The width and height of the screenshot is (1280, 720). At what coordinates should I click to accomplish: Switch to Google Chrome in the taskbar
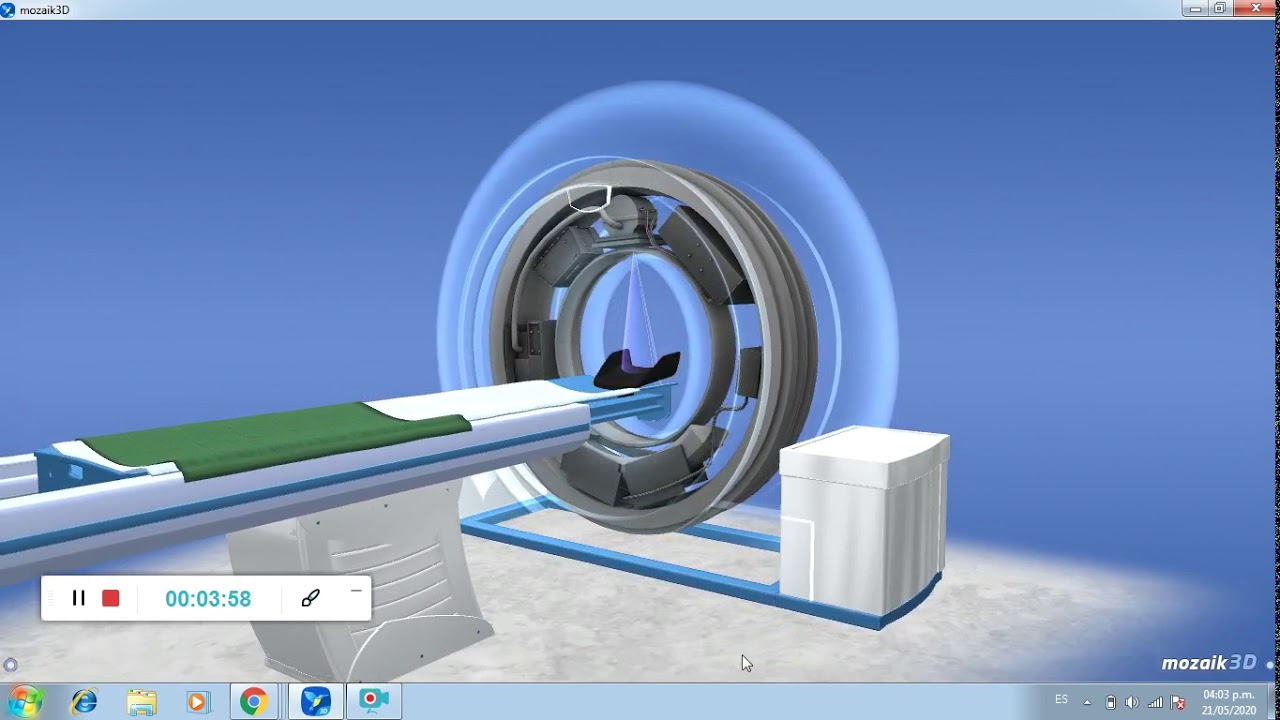[254, 702]
